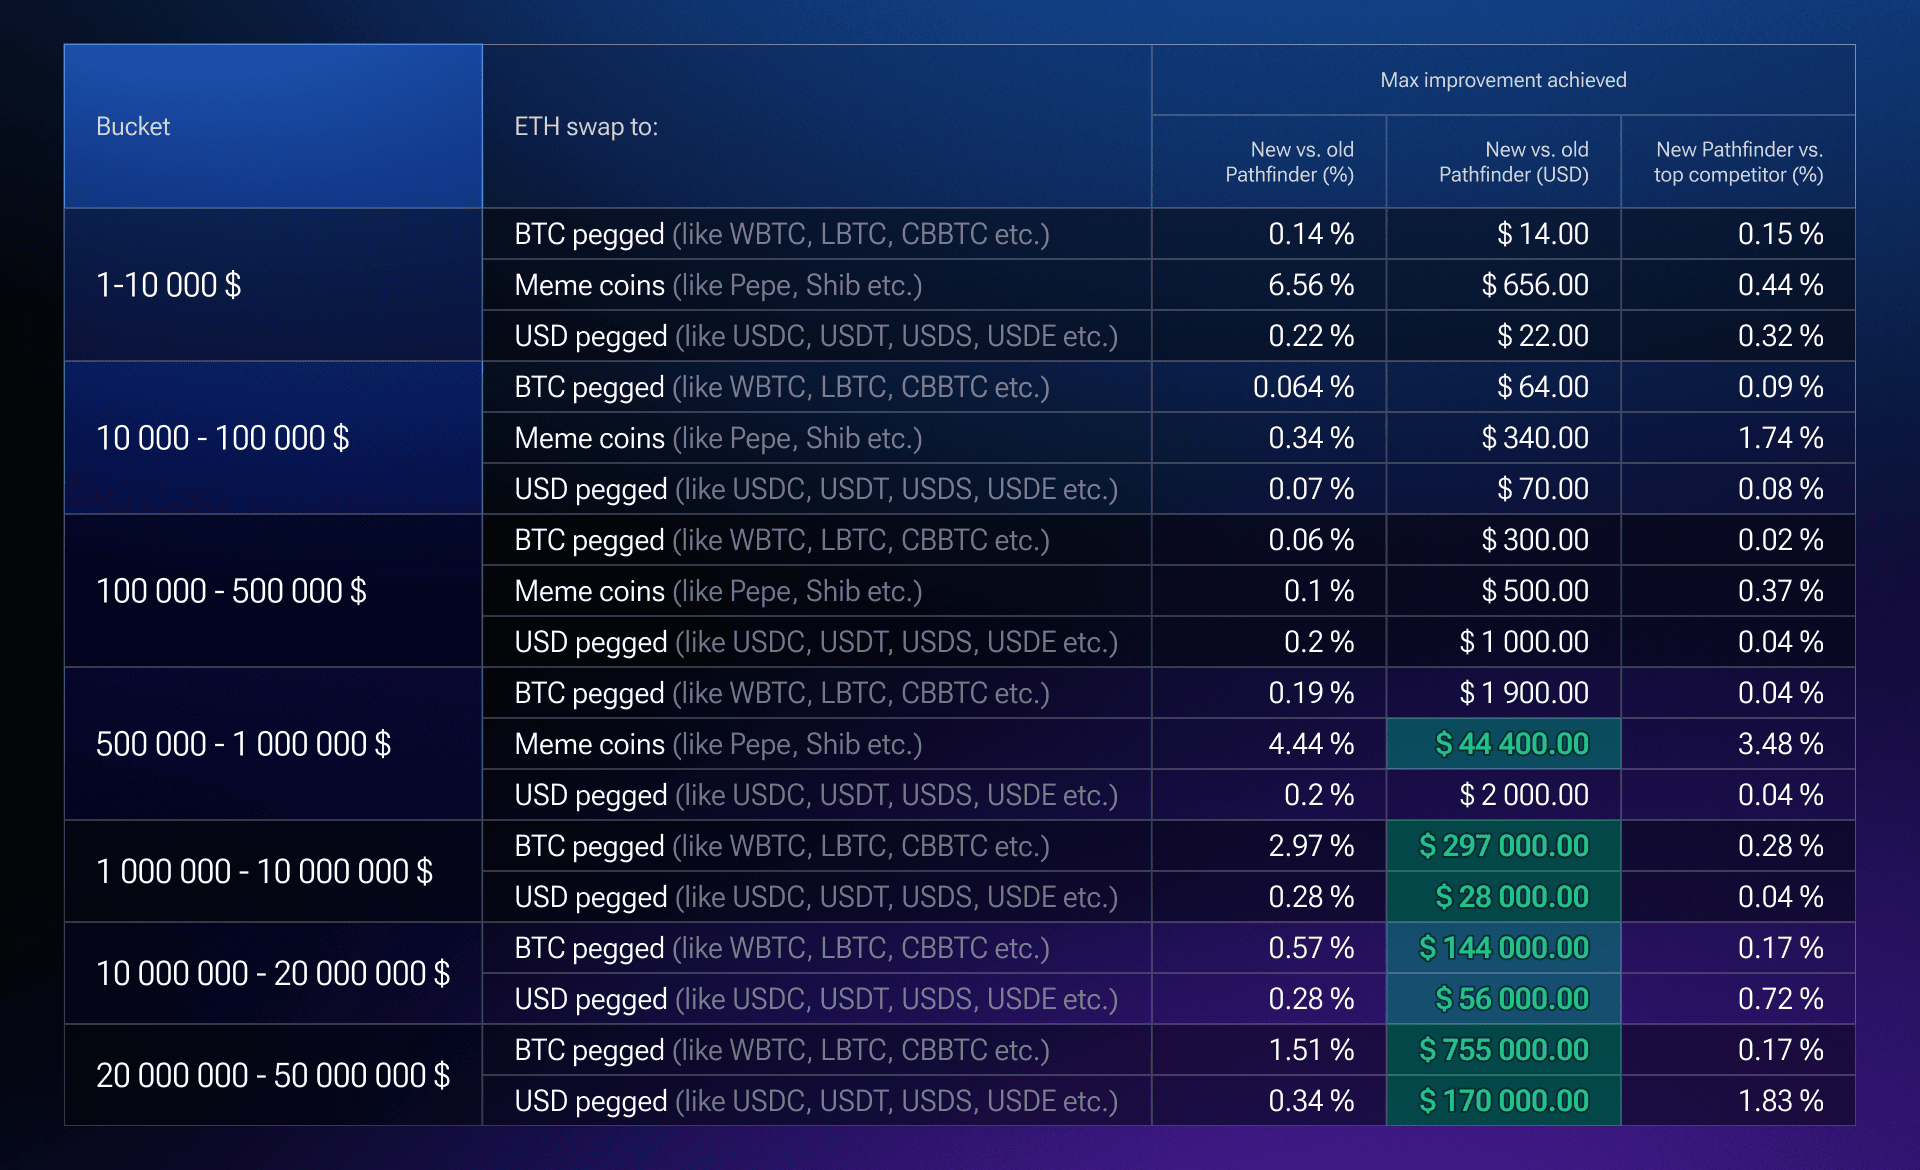Click the $ 656.00 value cell
Viewport: 1920px width, 1170px height.
click(1534, 285)
